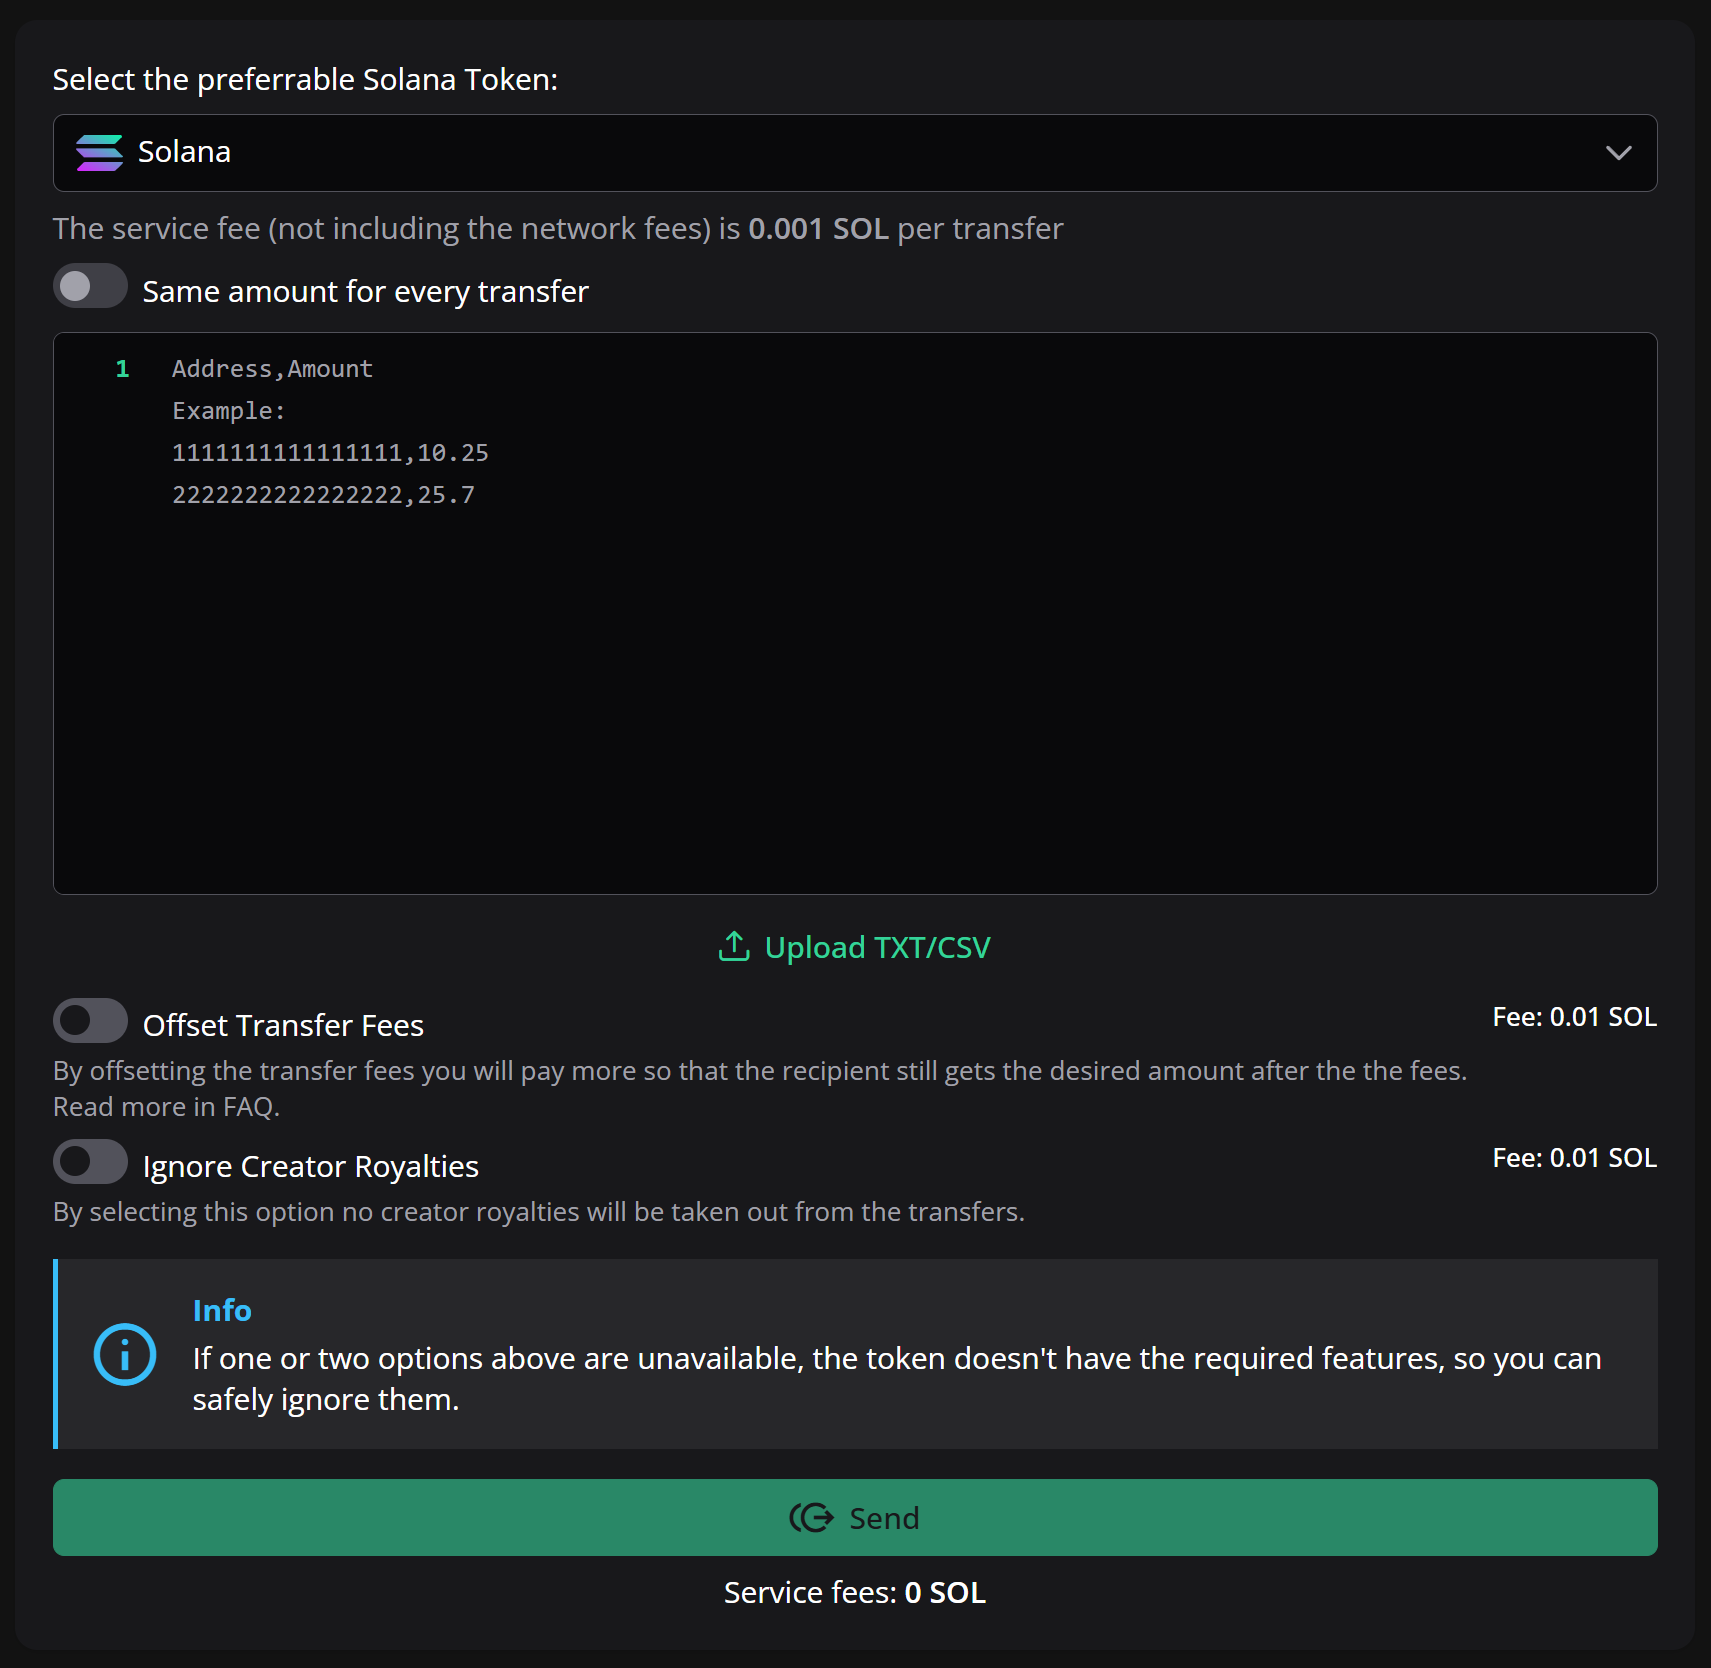Toggle Same amount for every transfer
The height and width of the screenshot is (1668, 1711).
coord(90,287)
